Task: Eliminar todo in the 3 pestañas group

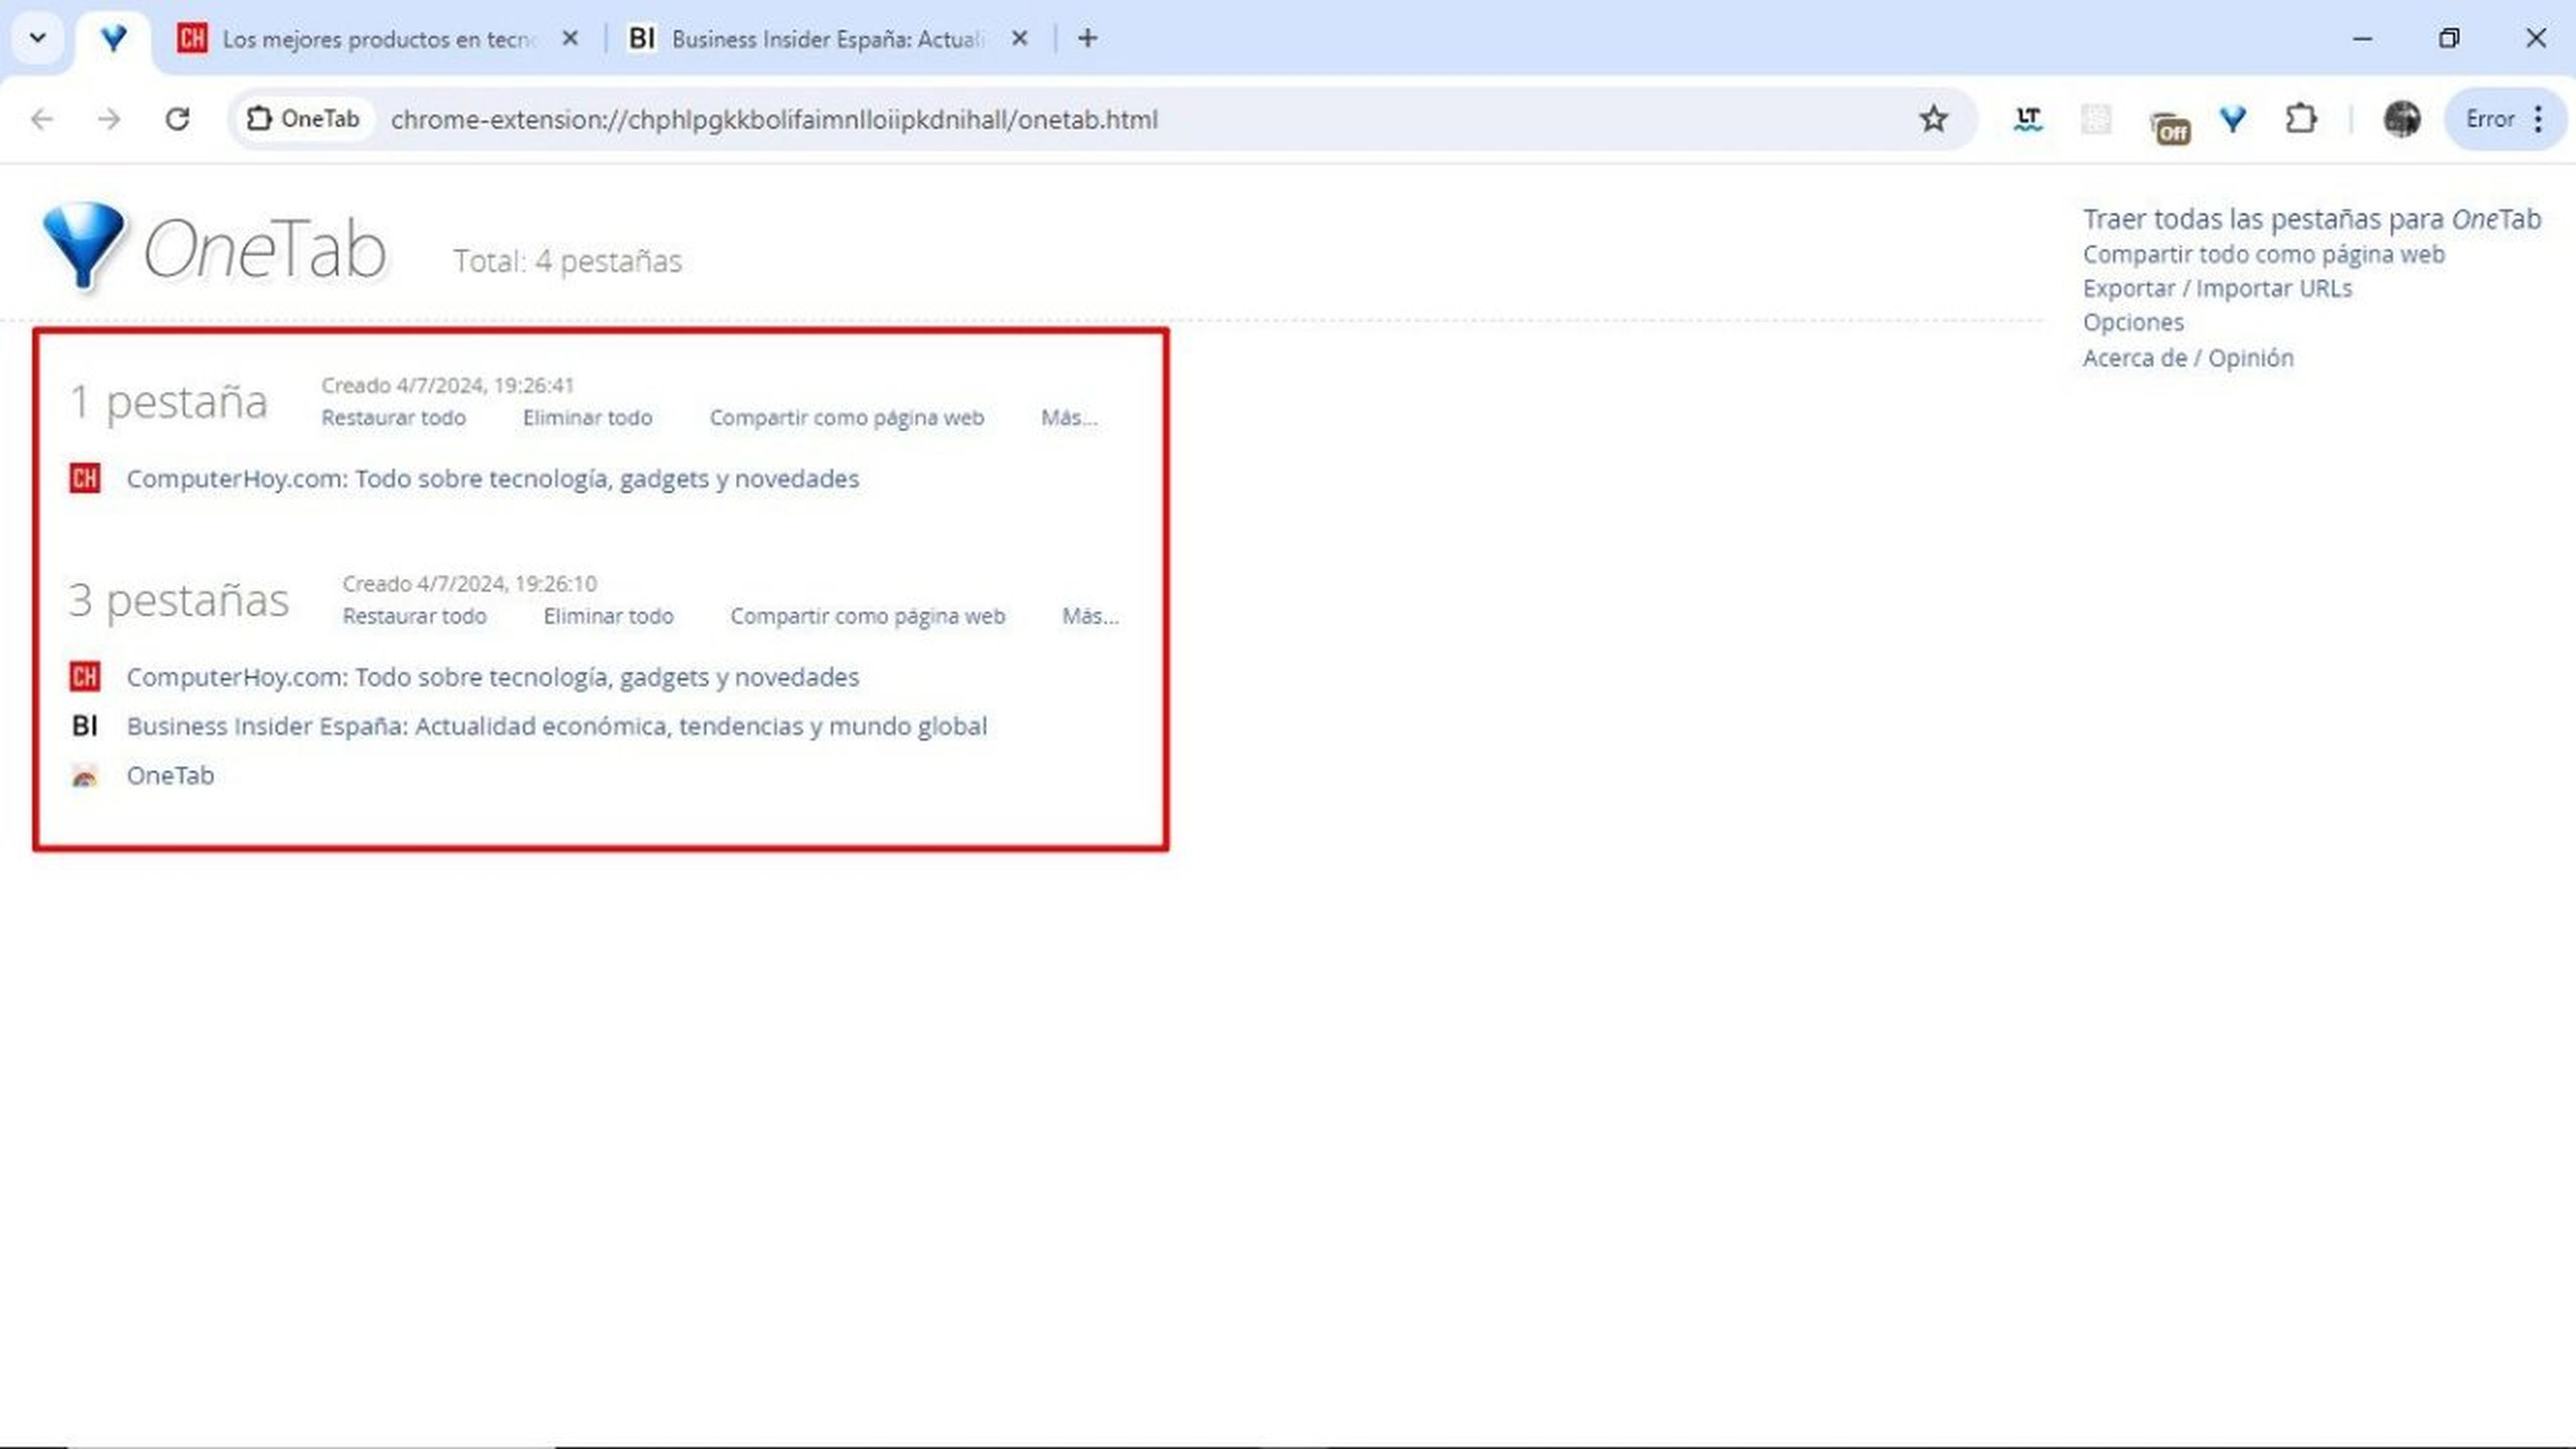Action: pos(608,616)
